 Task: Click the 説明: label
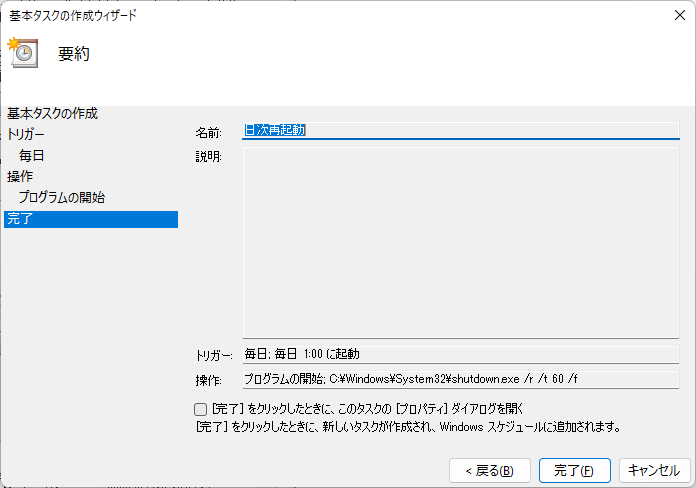tap(209, 157)
